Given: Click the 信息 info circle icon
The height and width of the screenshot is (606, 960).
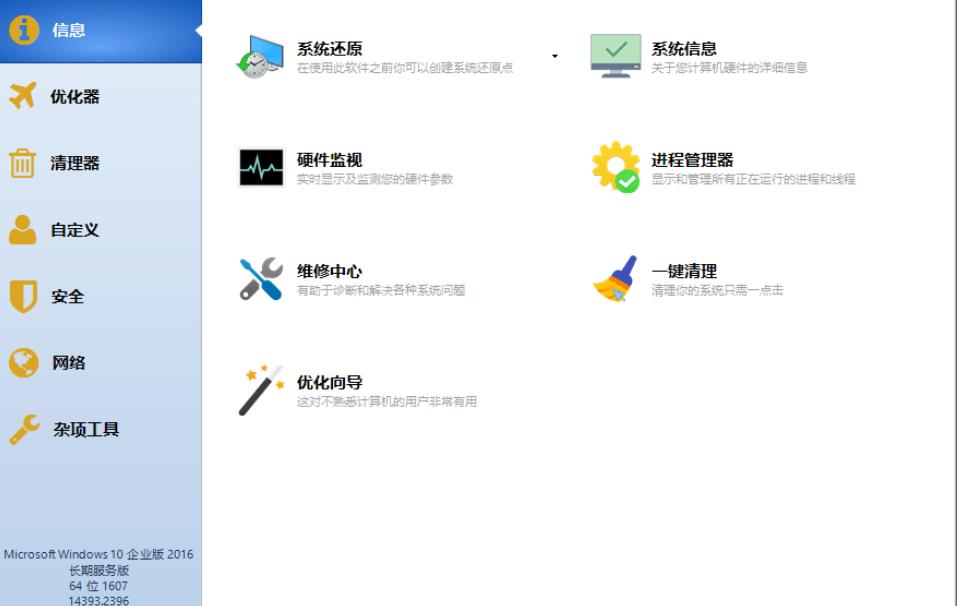Looking at the screenshot, I should [x=22, y=29].
